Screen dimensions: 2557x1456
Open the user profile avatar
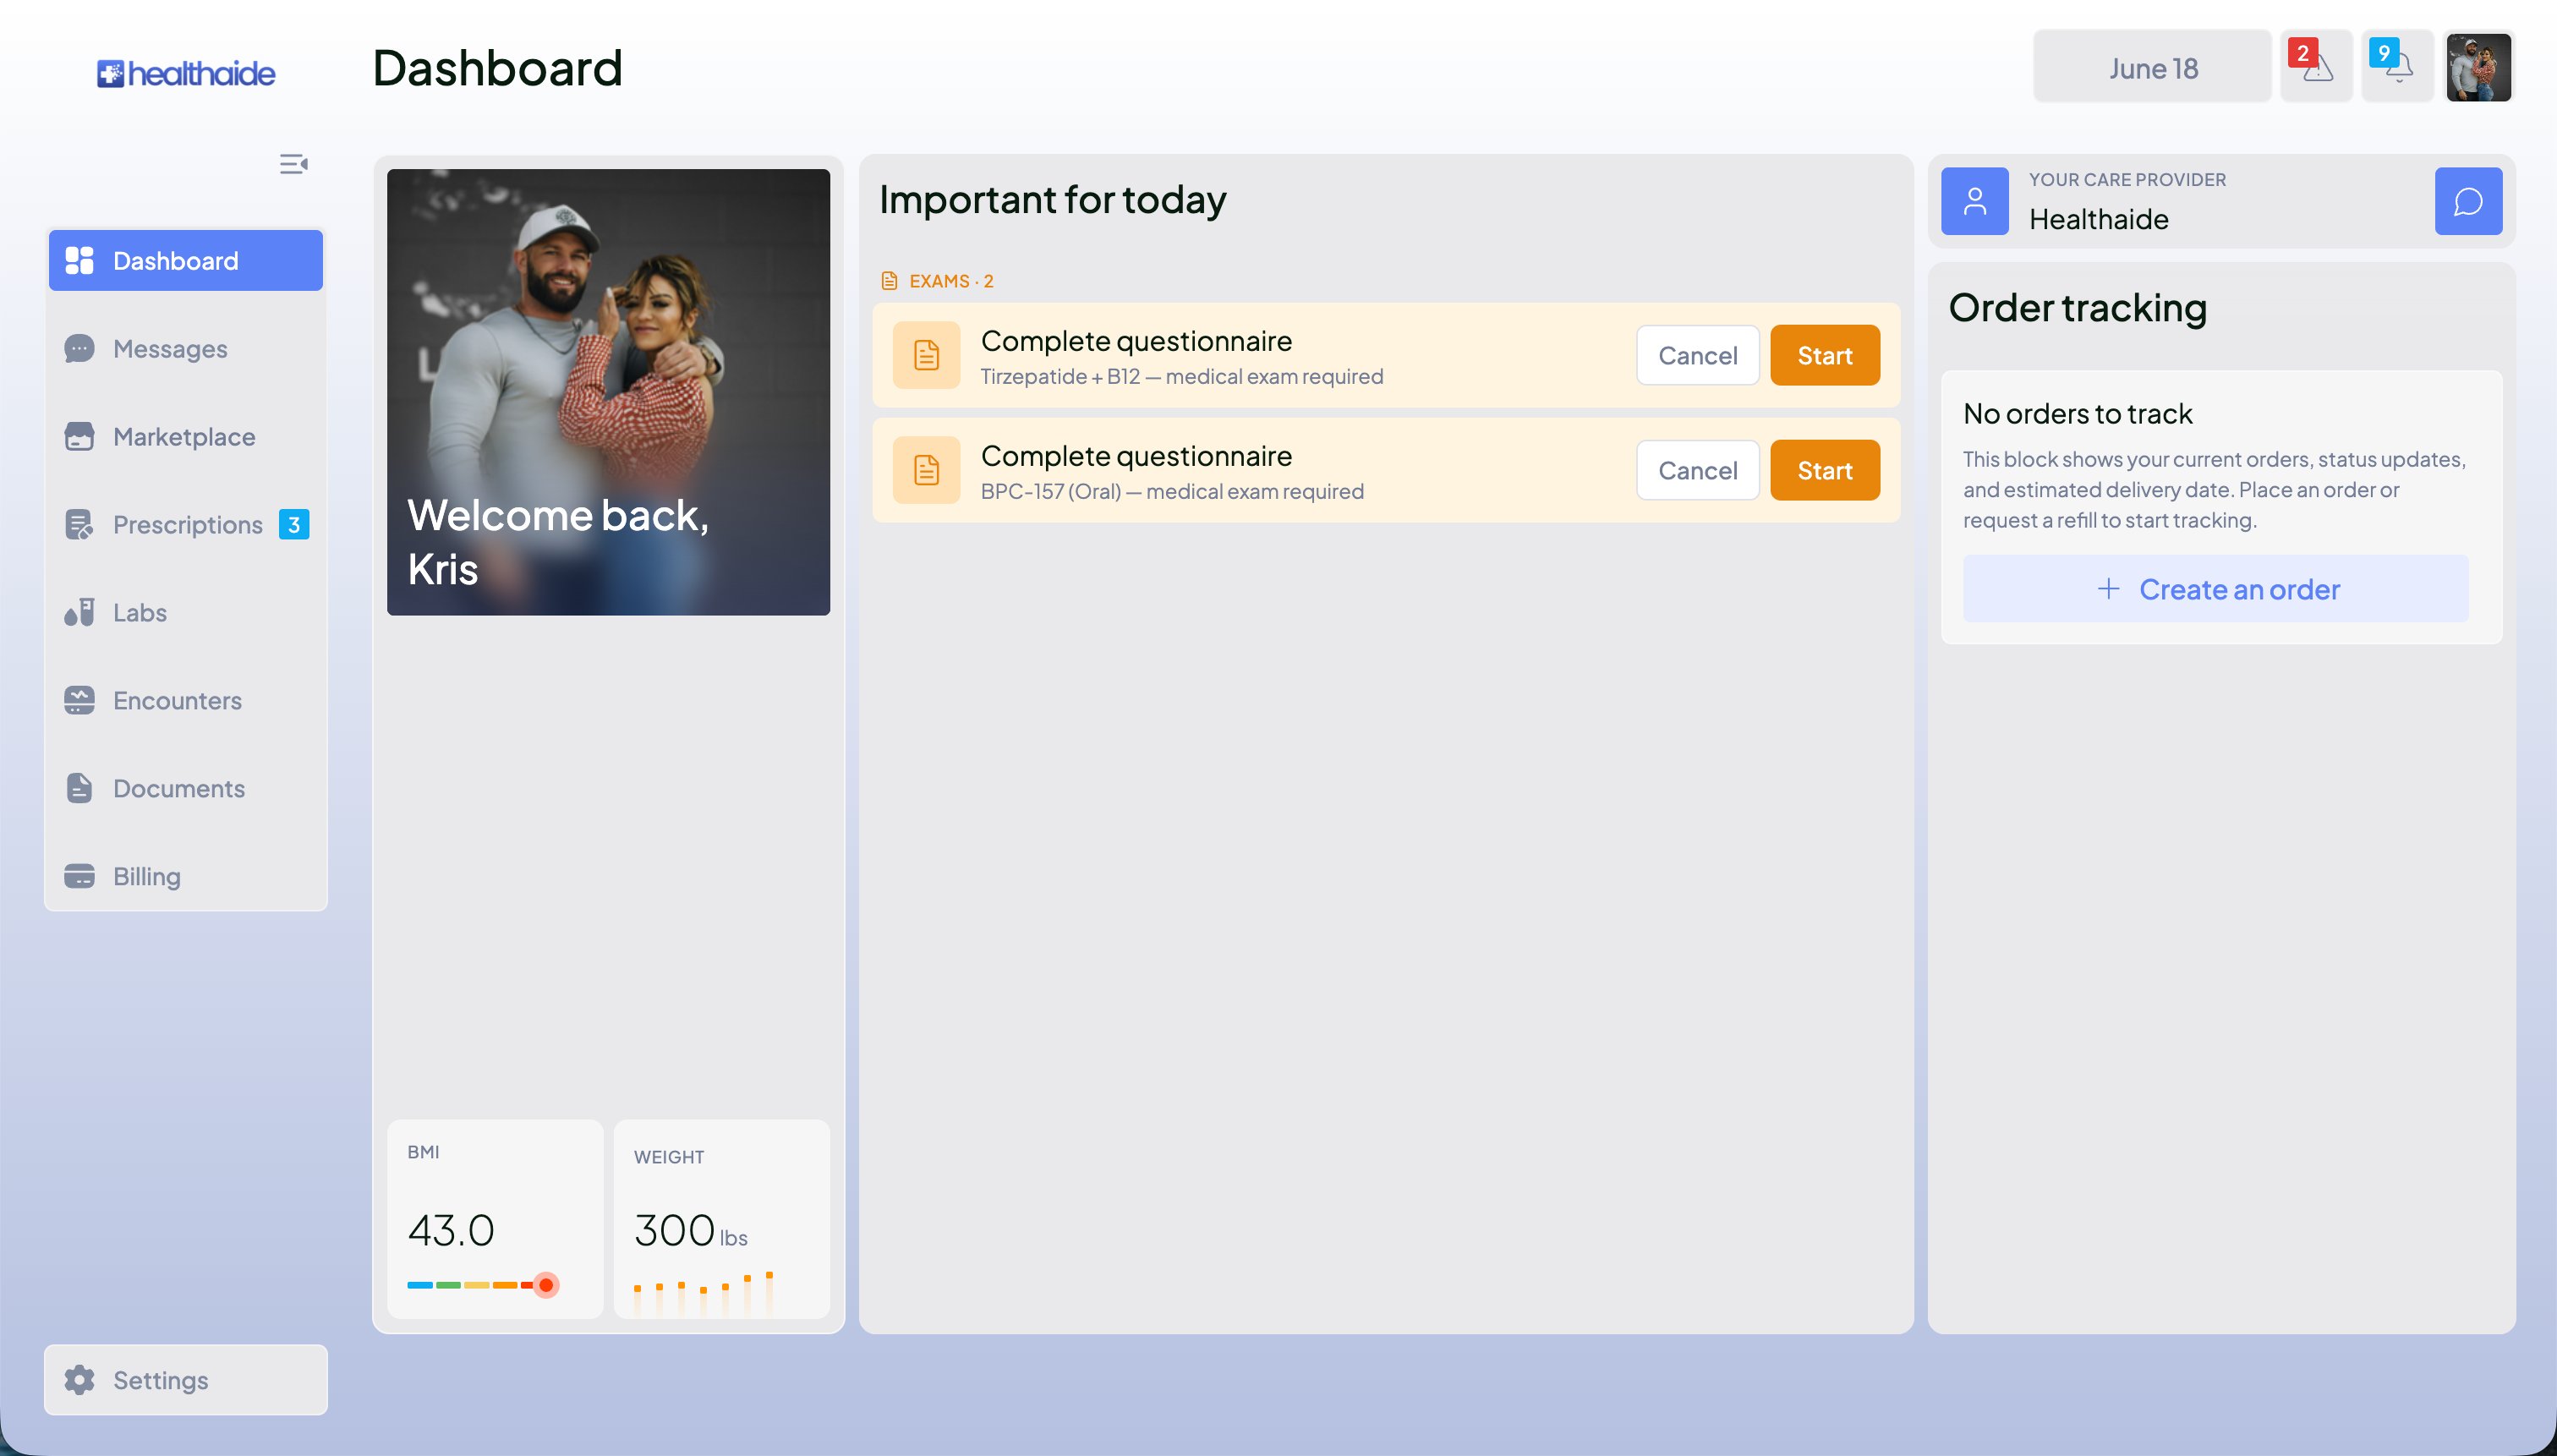2479,67
